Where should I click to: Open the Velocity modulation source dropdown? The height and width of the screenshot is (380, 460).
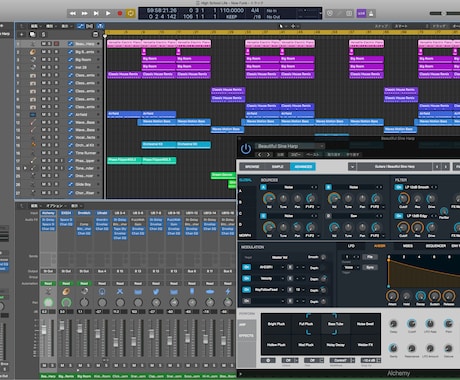[x=269, y=278]
